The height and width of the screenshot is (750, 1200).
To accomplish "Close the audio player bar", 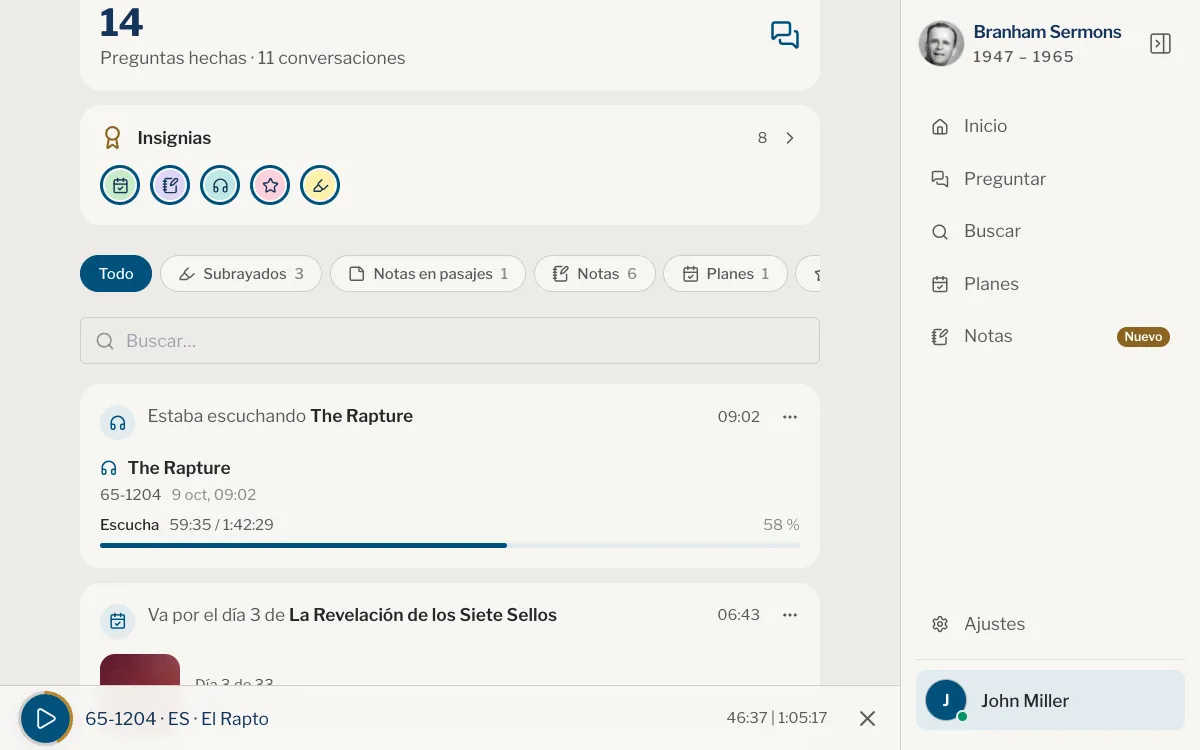I will (867, 718).
